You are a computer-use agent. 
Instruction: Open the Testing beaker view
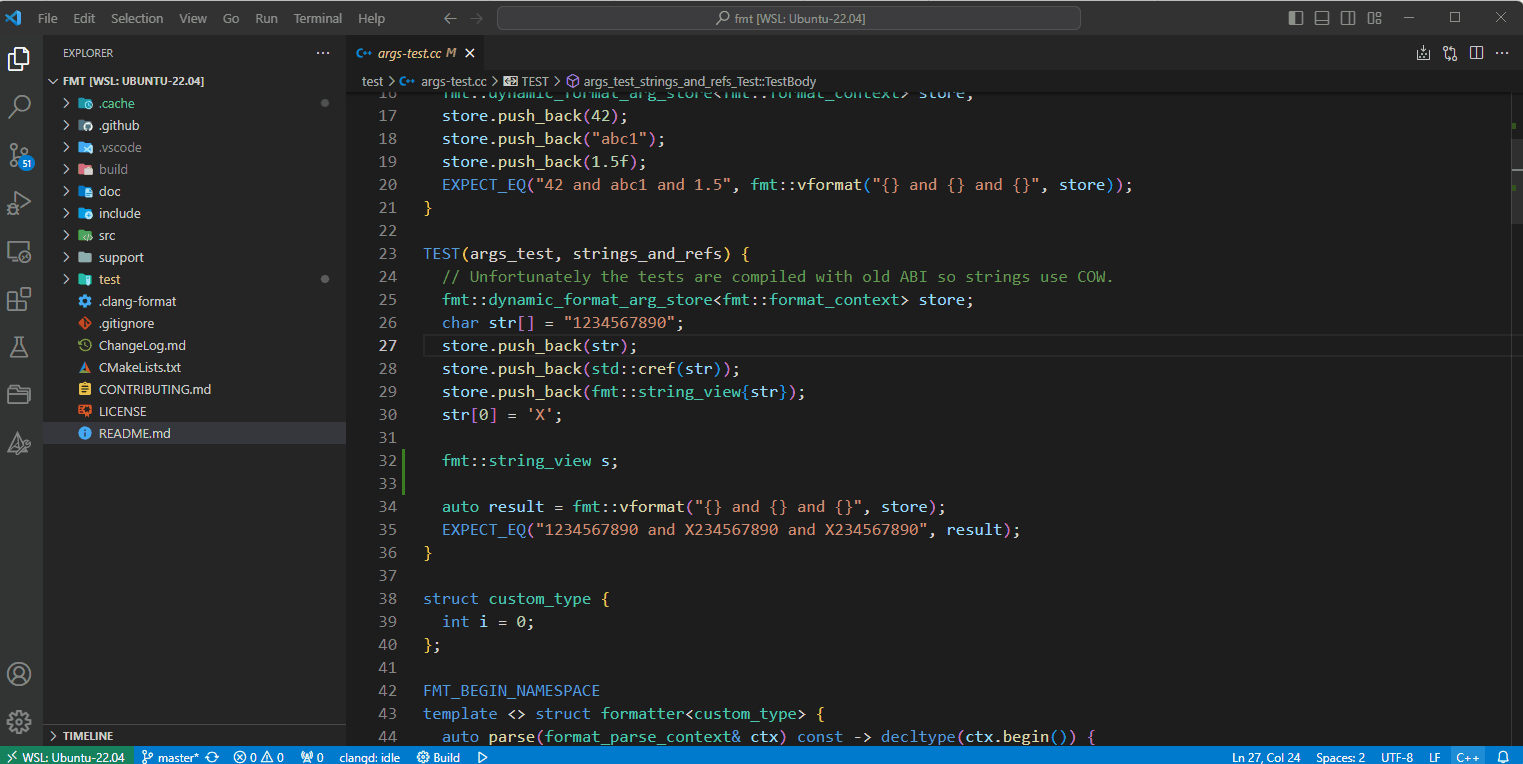point(19,347)
